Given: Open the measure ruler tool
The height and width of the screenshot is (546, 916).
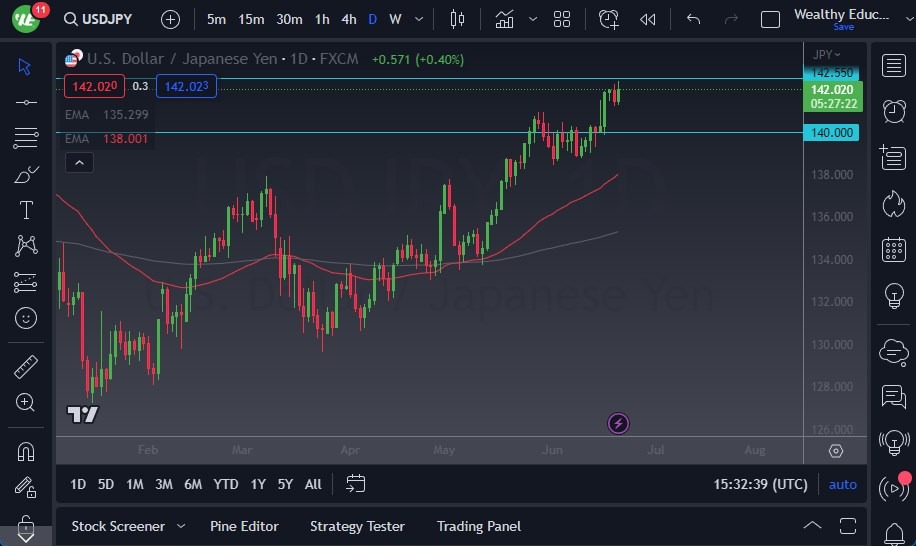Looking at the screenshot, I should [26, 367].
